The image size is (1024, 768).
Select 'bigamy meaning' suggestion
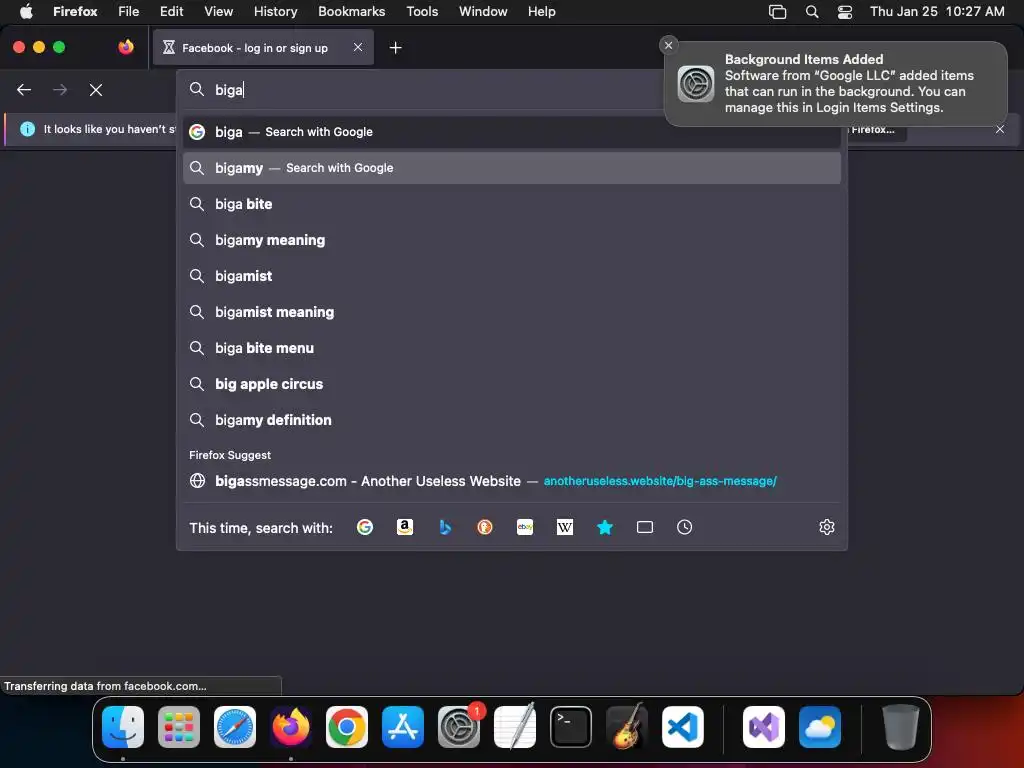512,240
